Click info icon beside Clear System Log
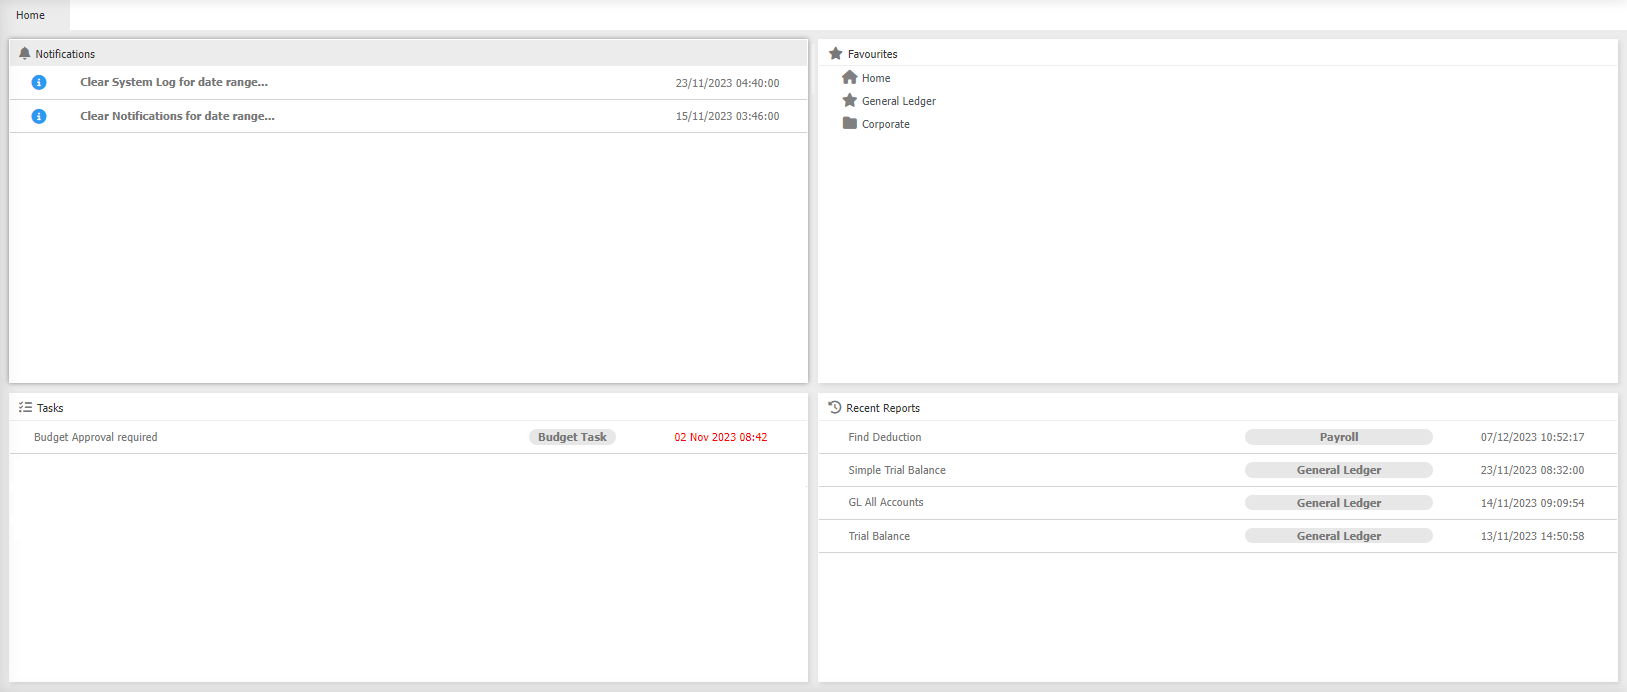Viewport: 1627px width, 692px height. (39, 83)
